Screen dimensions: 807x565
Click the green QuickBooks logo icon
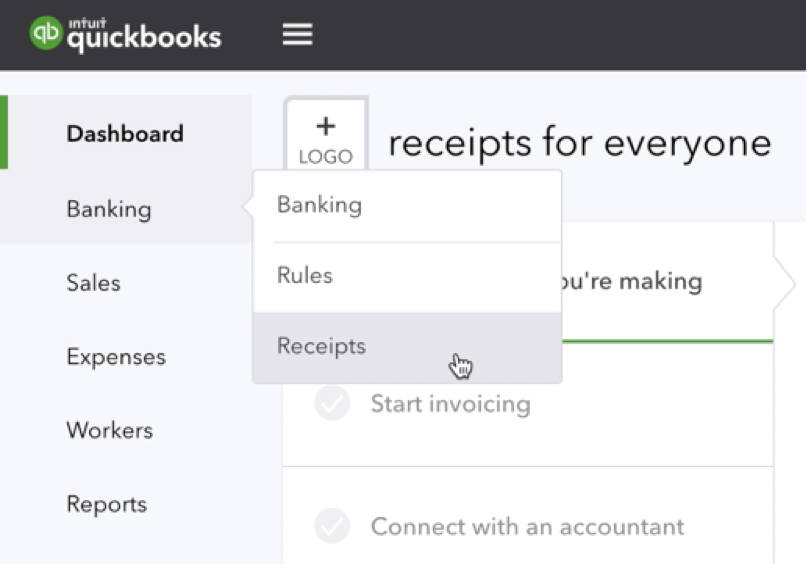(46, 35)
